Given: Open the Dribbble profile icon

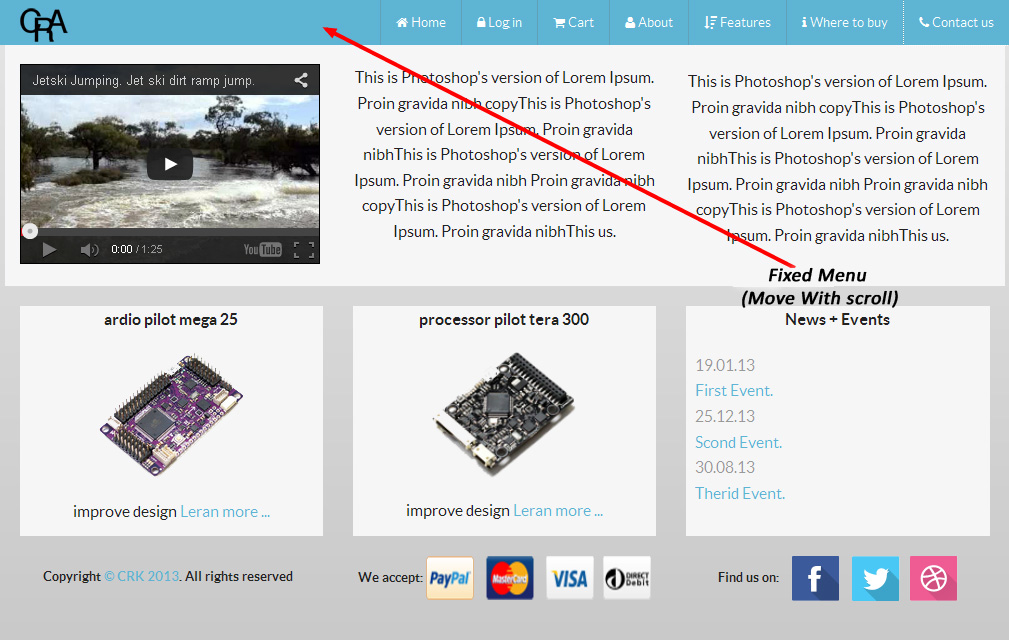Looking at the screenshot, I should tap(934, 578).
